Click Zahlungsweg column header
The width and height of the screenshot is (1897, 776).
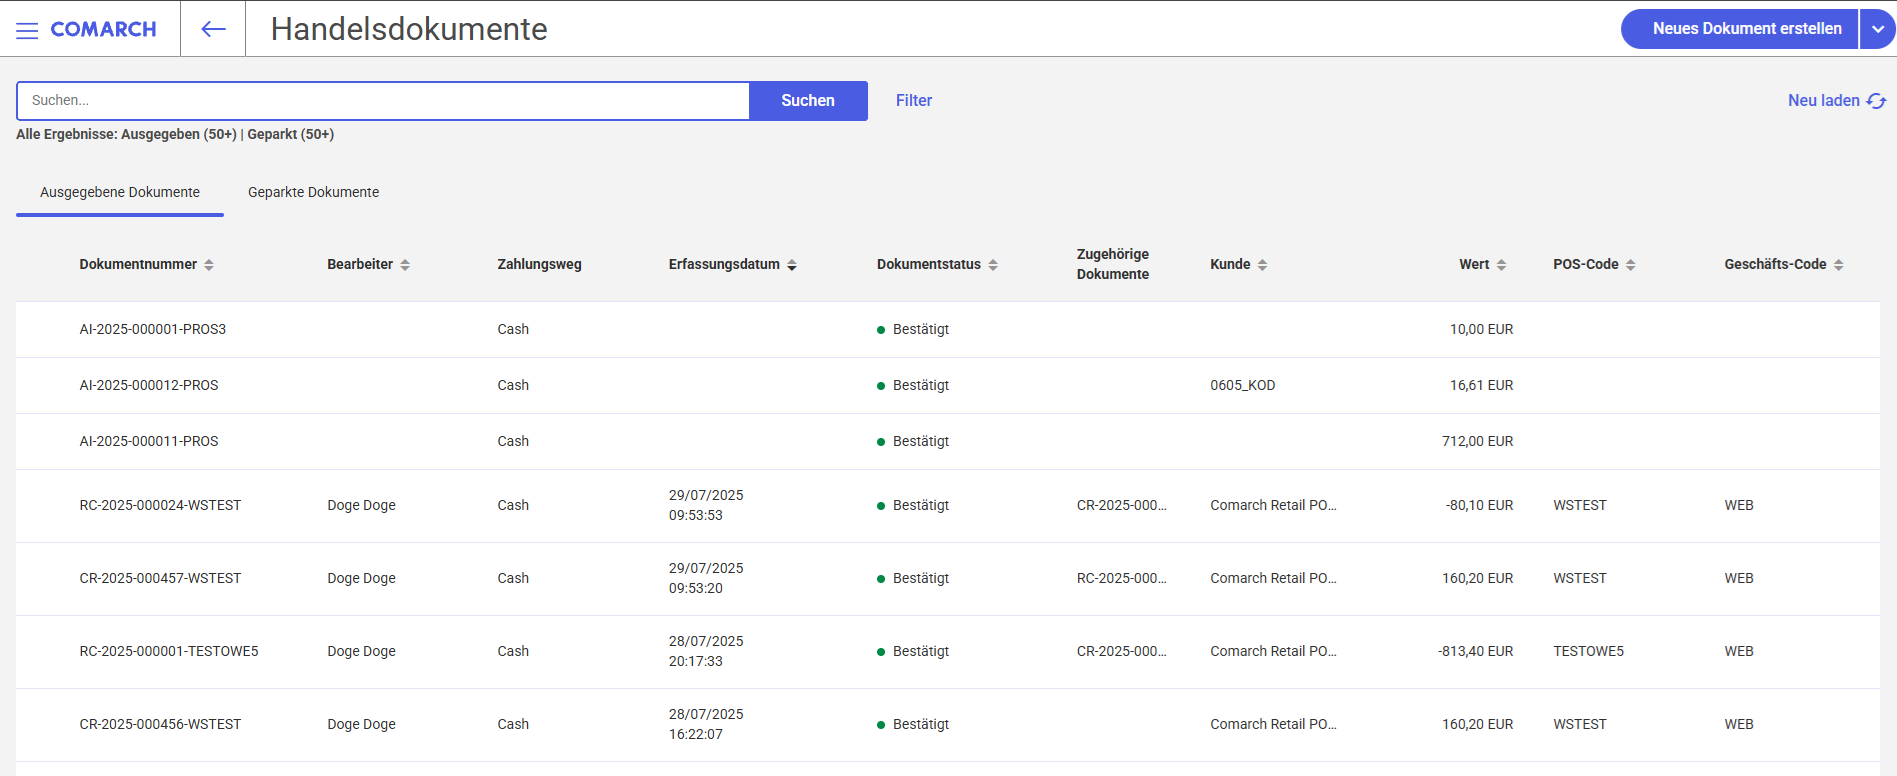coord(539,265)
